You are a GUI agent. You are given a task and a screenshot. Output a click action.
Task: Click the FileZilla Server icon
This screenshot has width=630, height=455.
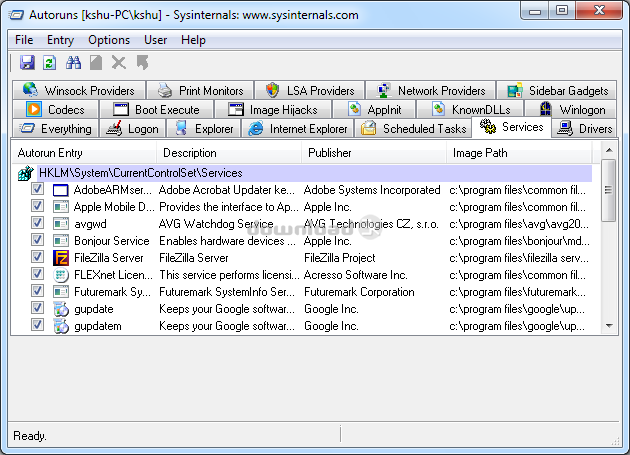pyautogui.click(x=61, y=258)
